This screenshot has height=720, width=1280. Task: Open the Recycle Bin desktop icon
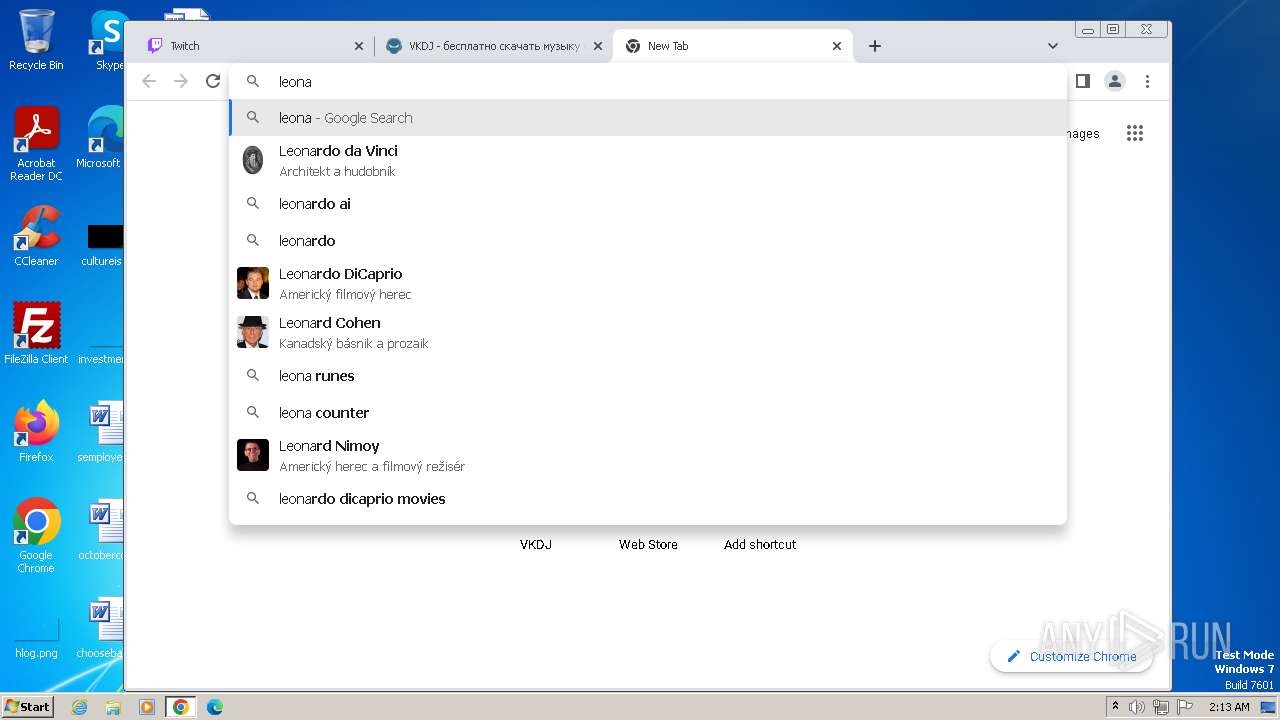pyautogui.click(x=36, y=40)
